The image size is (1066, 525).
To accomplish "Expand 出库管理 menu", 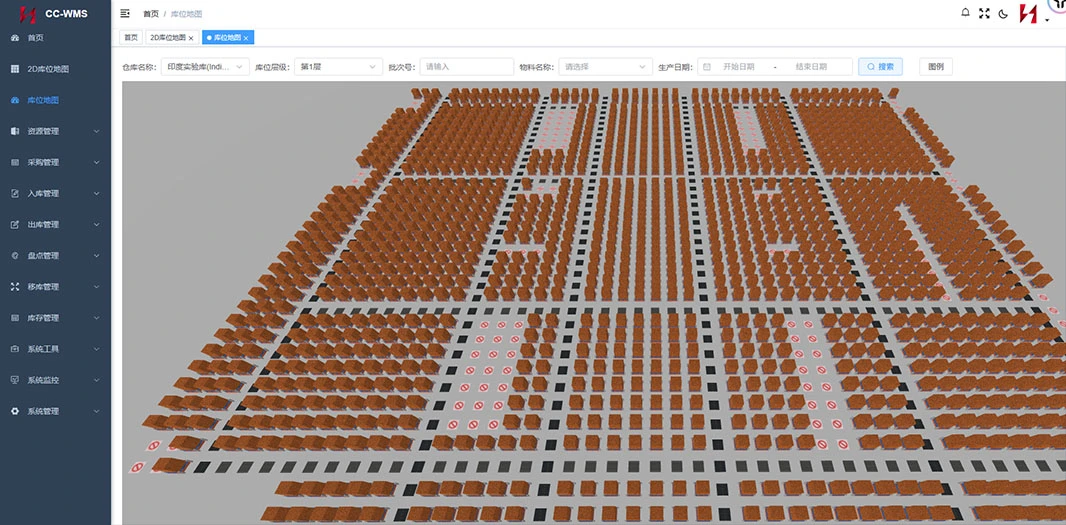I will tap(55, 224).
